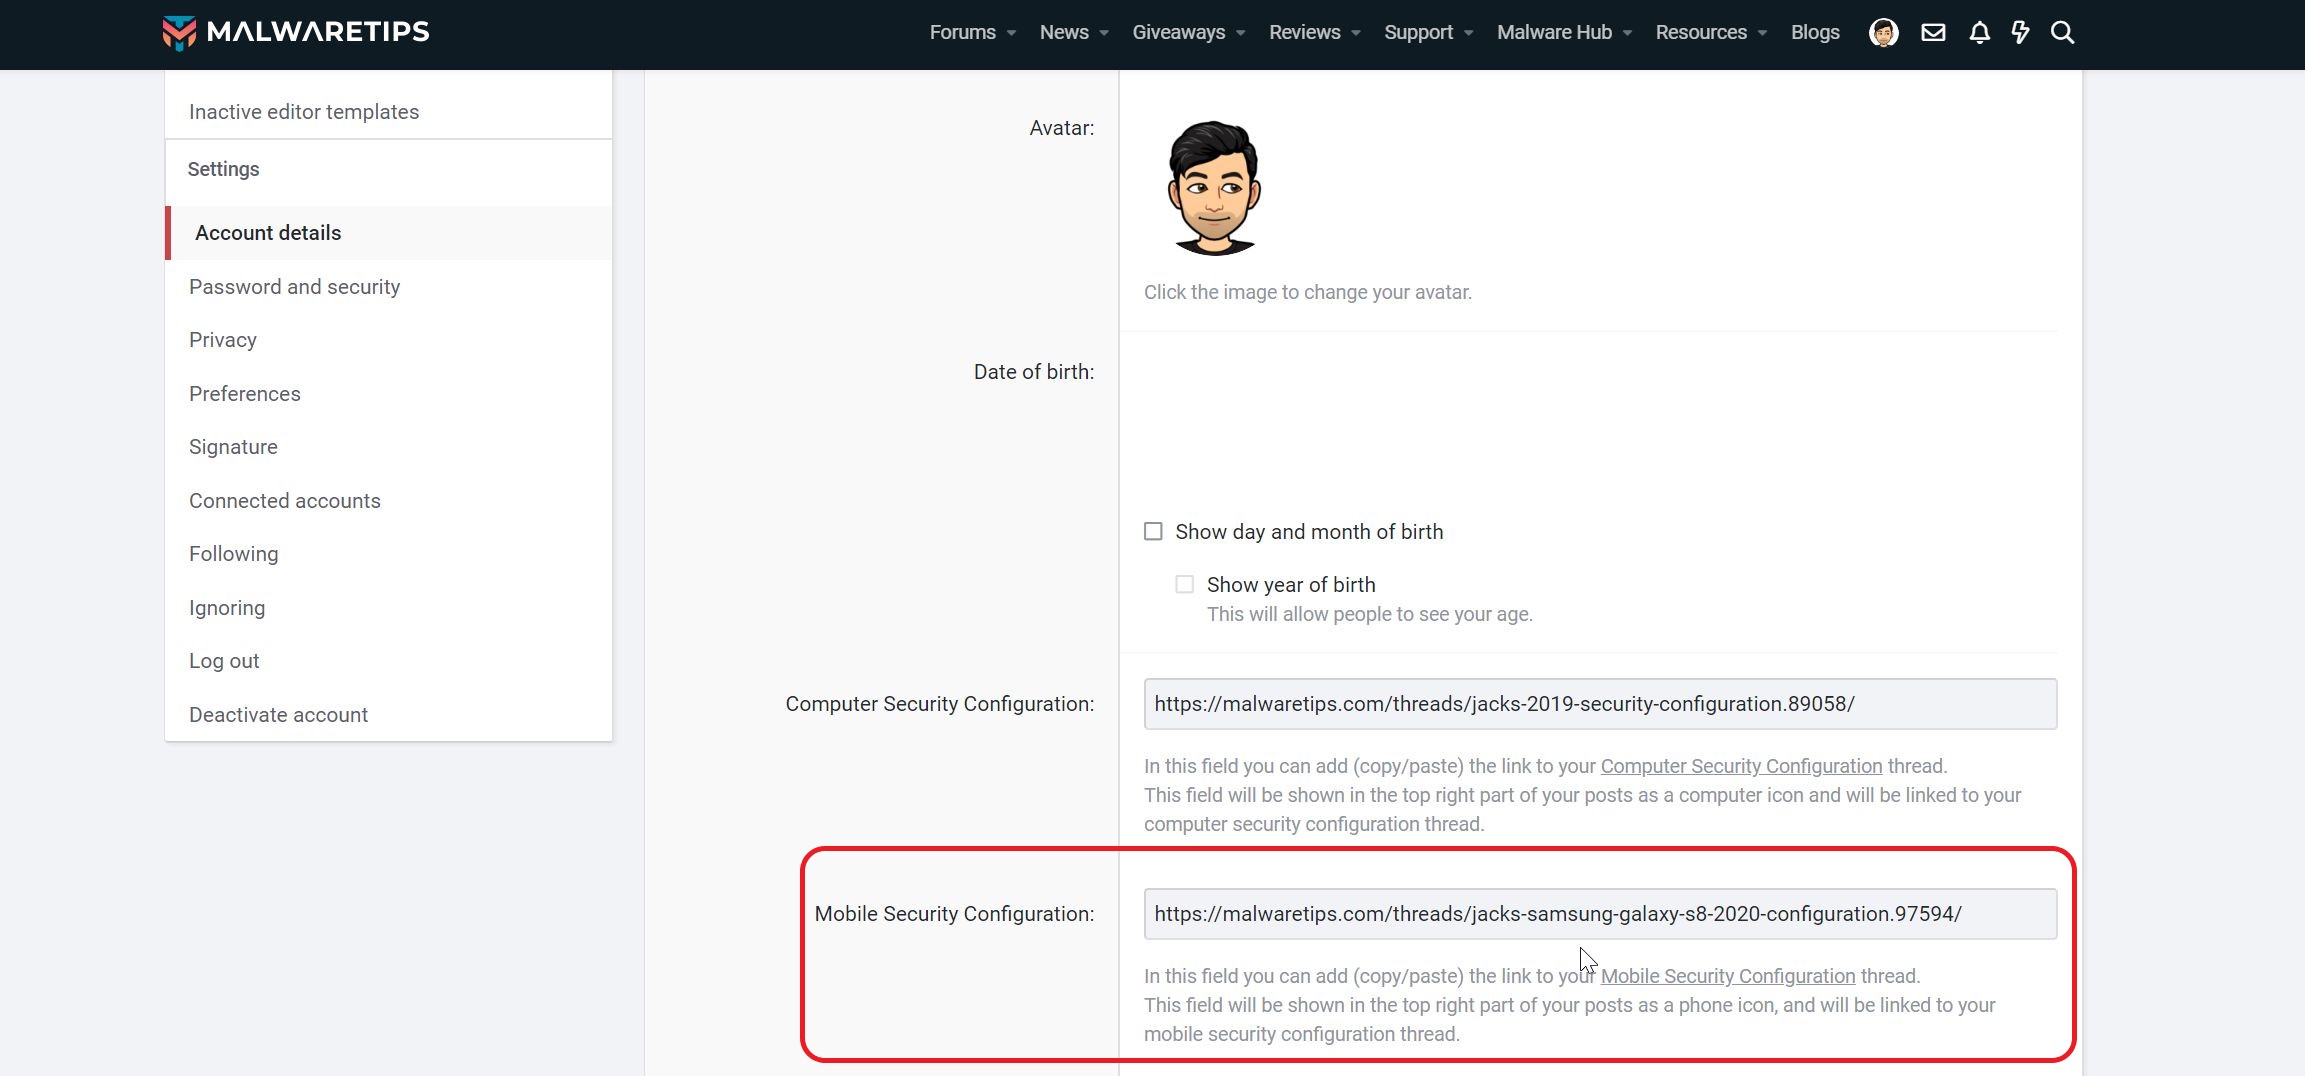Open Password and security settings
The image size is (2305, 1076).
[x=294, y=287]
